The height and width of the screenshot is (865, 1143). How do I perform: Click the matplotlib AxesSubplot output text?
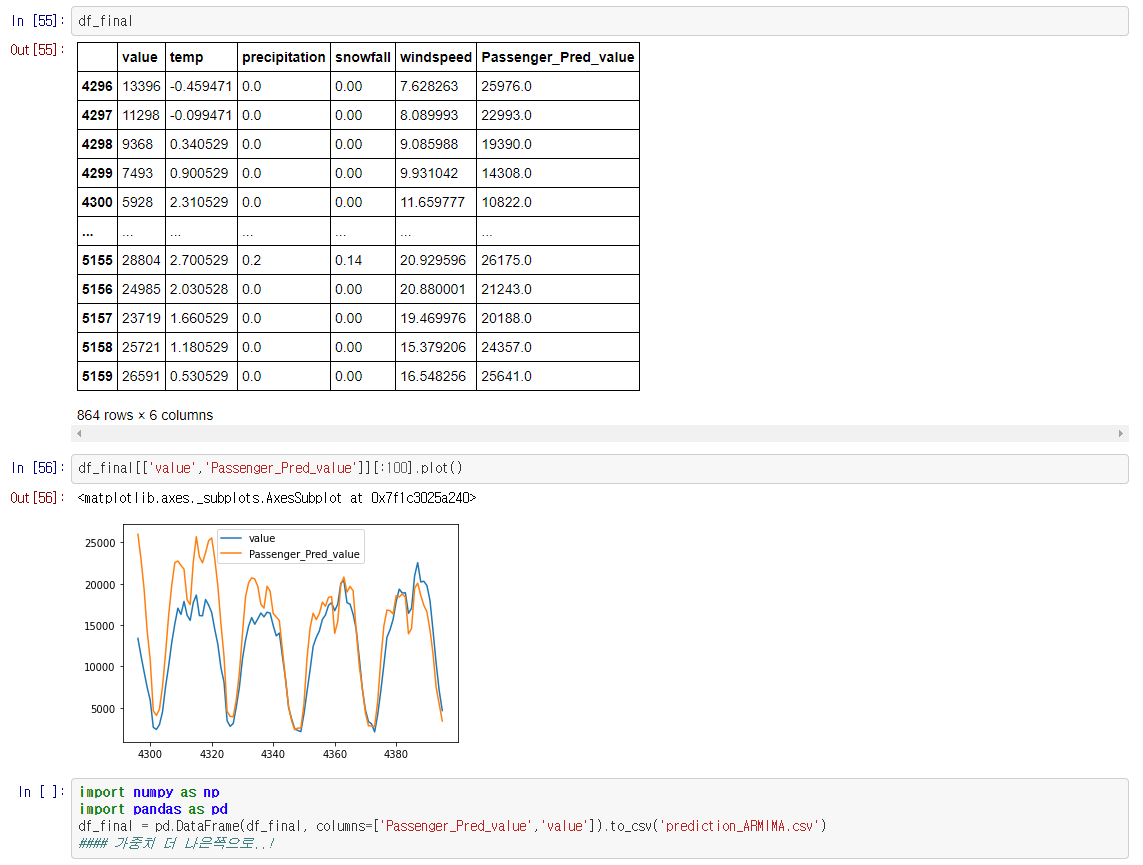[276, 498]
